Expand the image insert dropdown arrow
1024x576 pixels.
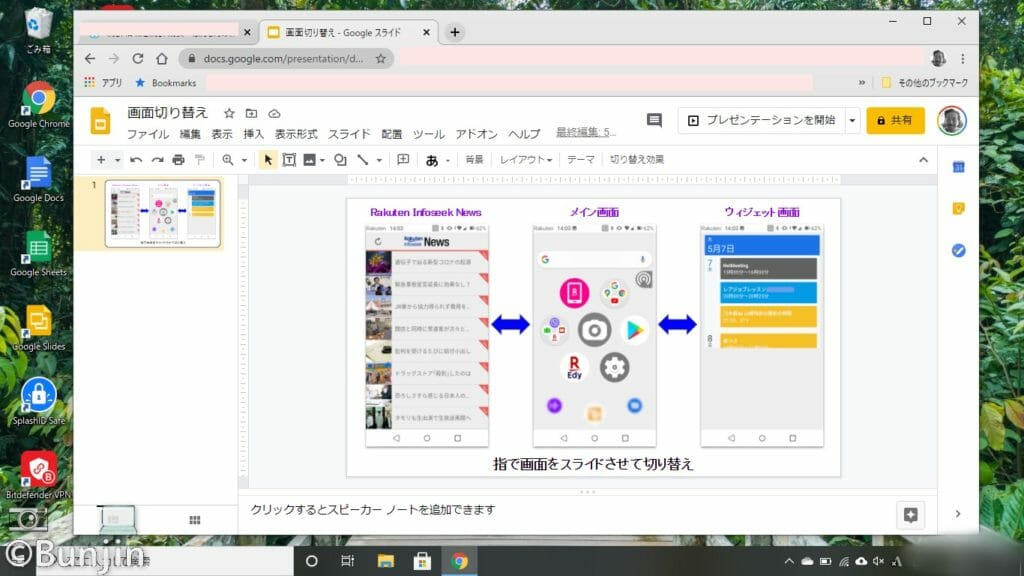(x=323, y=160)
